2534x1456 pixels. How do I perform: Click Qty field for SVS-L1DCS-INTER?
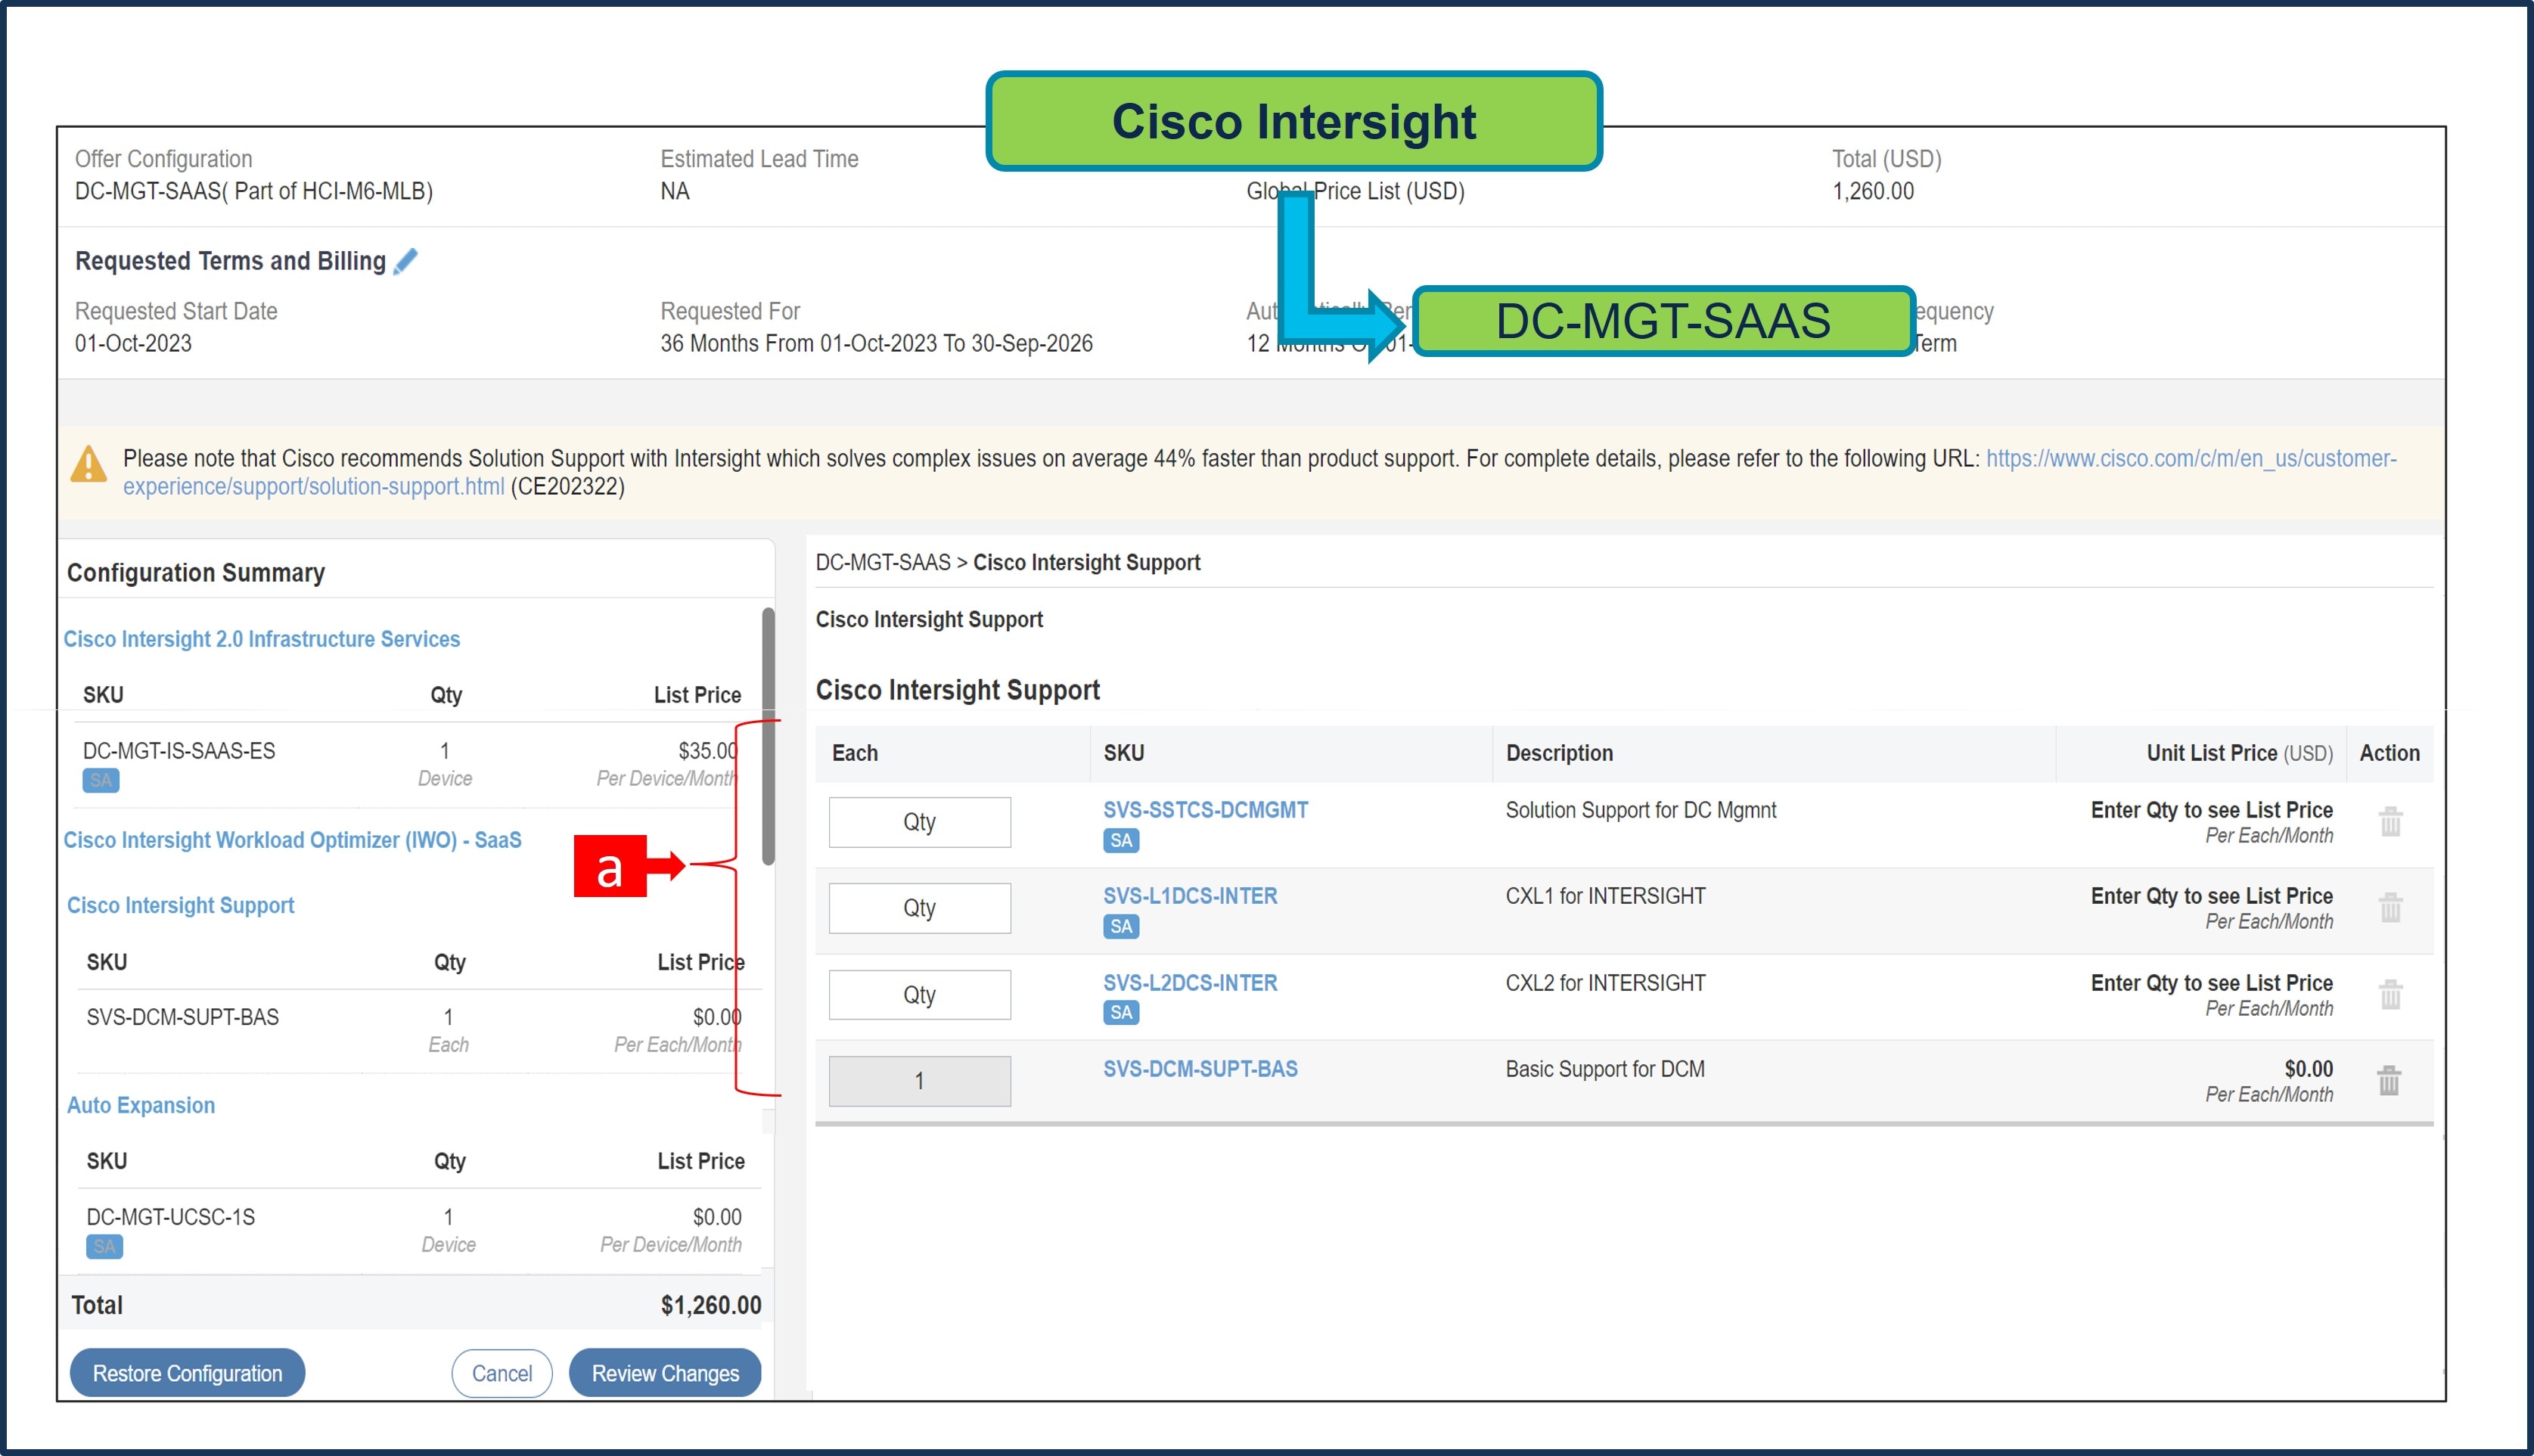(919, 908)
